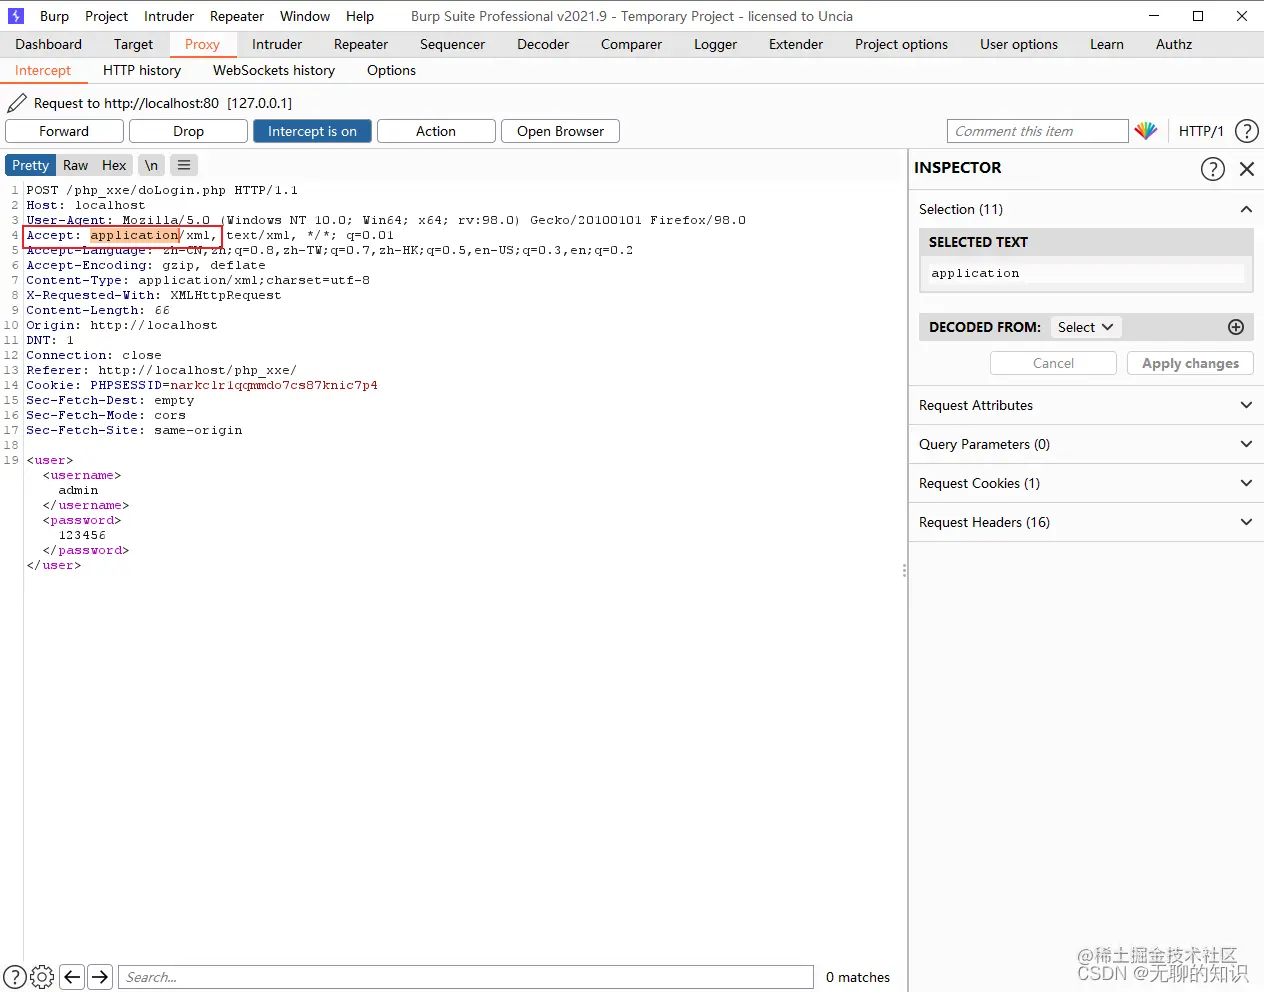Click the plus icon in Decoded From

point(1236,327)
